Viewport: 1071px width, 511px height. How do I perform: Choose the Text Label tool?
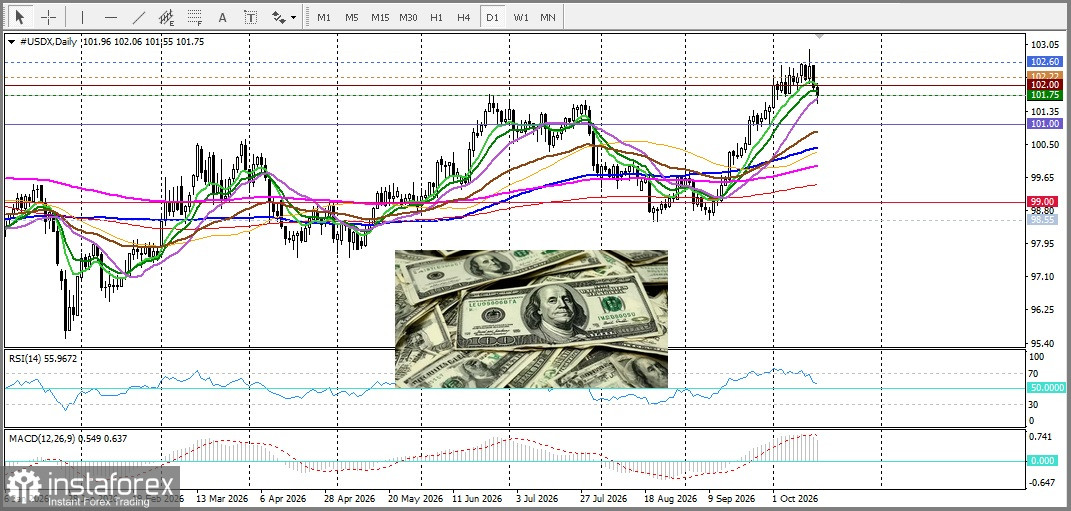click(x=251, y=17)
